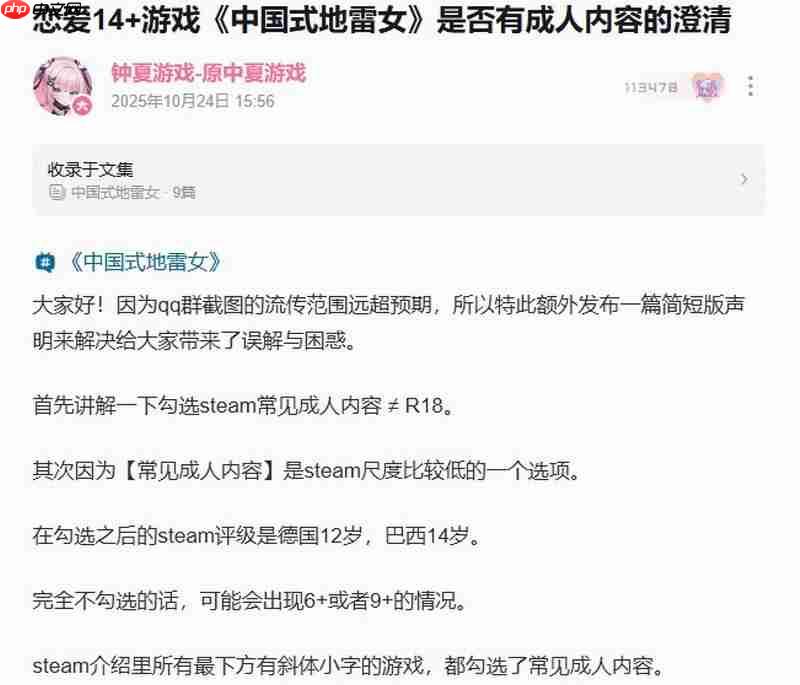Click the heart-shaped fan badge icon
Image resolution: width=800 pixels, height=685 pixels.
(x=707, y=87)
